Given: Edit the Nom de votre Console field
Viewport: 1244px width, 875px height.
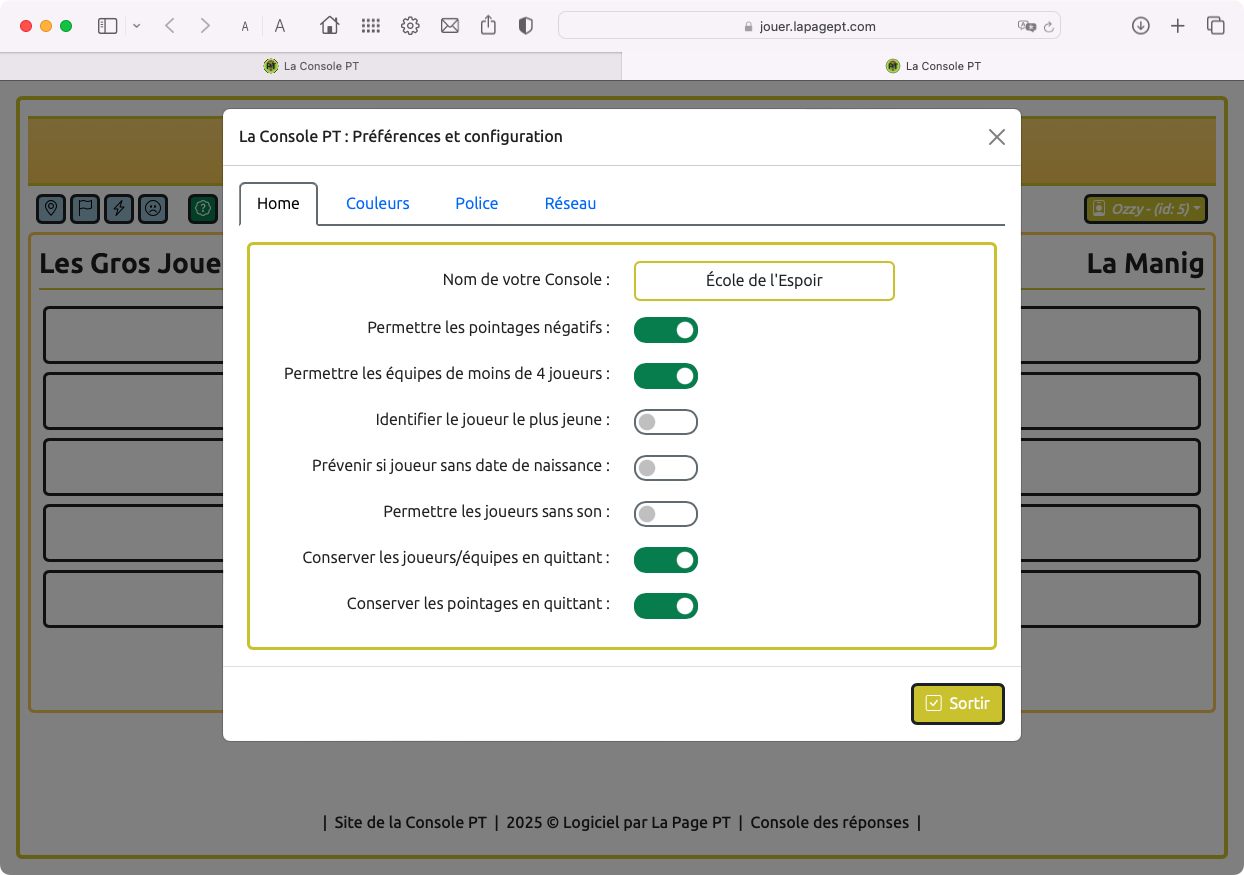Looking at the screenshot, I should 764,281.
